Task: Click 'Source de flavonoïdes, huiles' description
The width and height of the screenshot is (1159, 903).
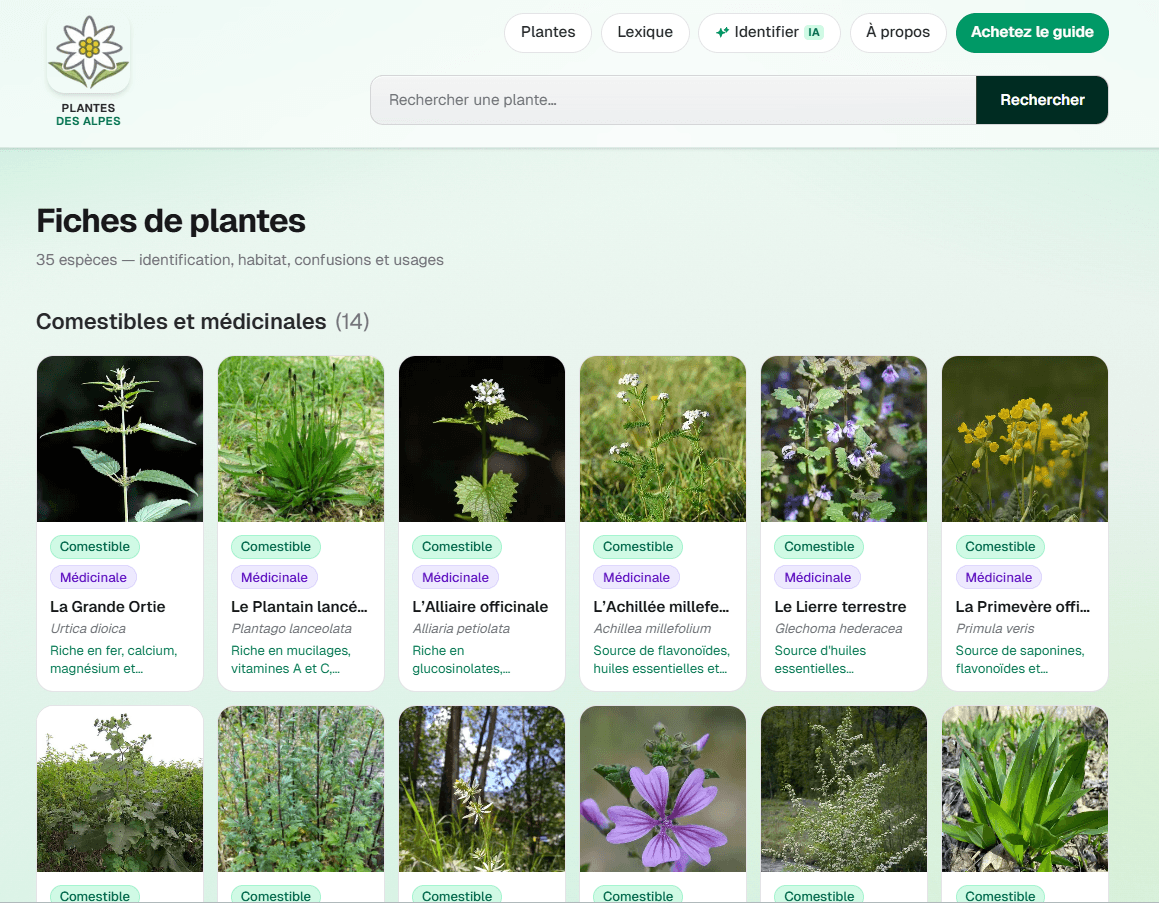Action: click(662, 660)
